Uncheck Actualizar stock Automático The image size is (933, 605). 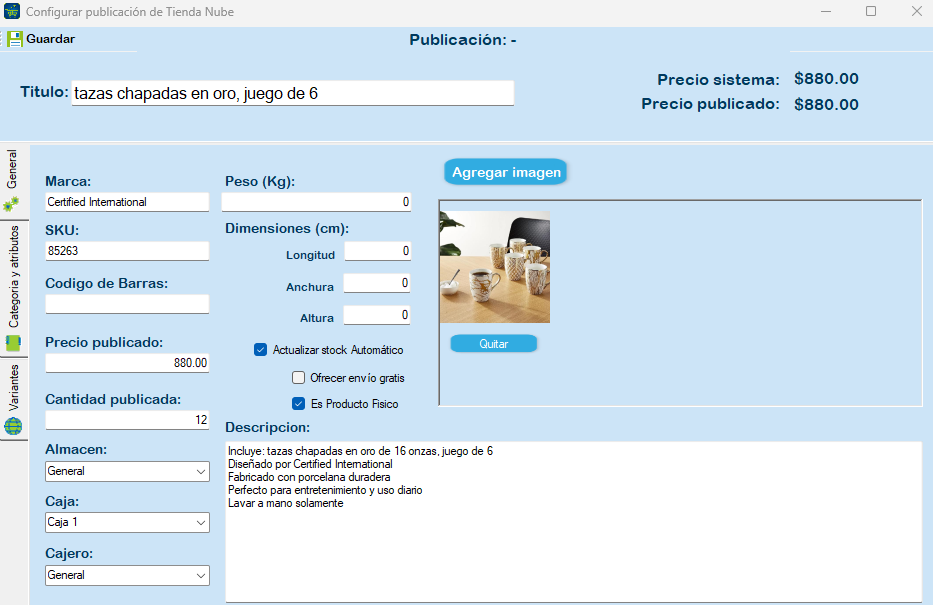click(x=261, y=350)
